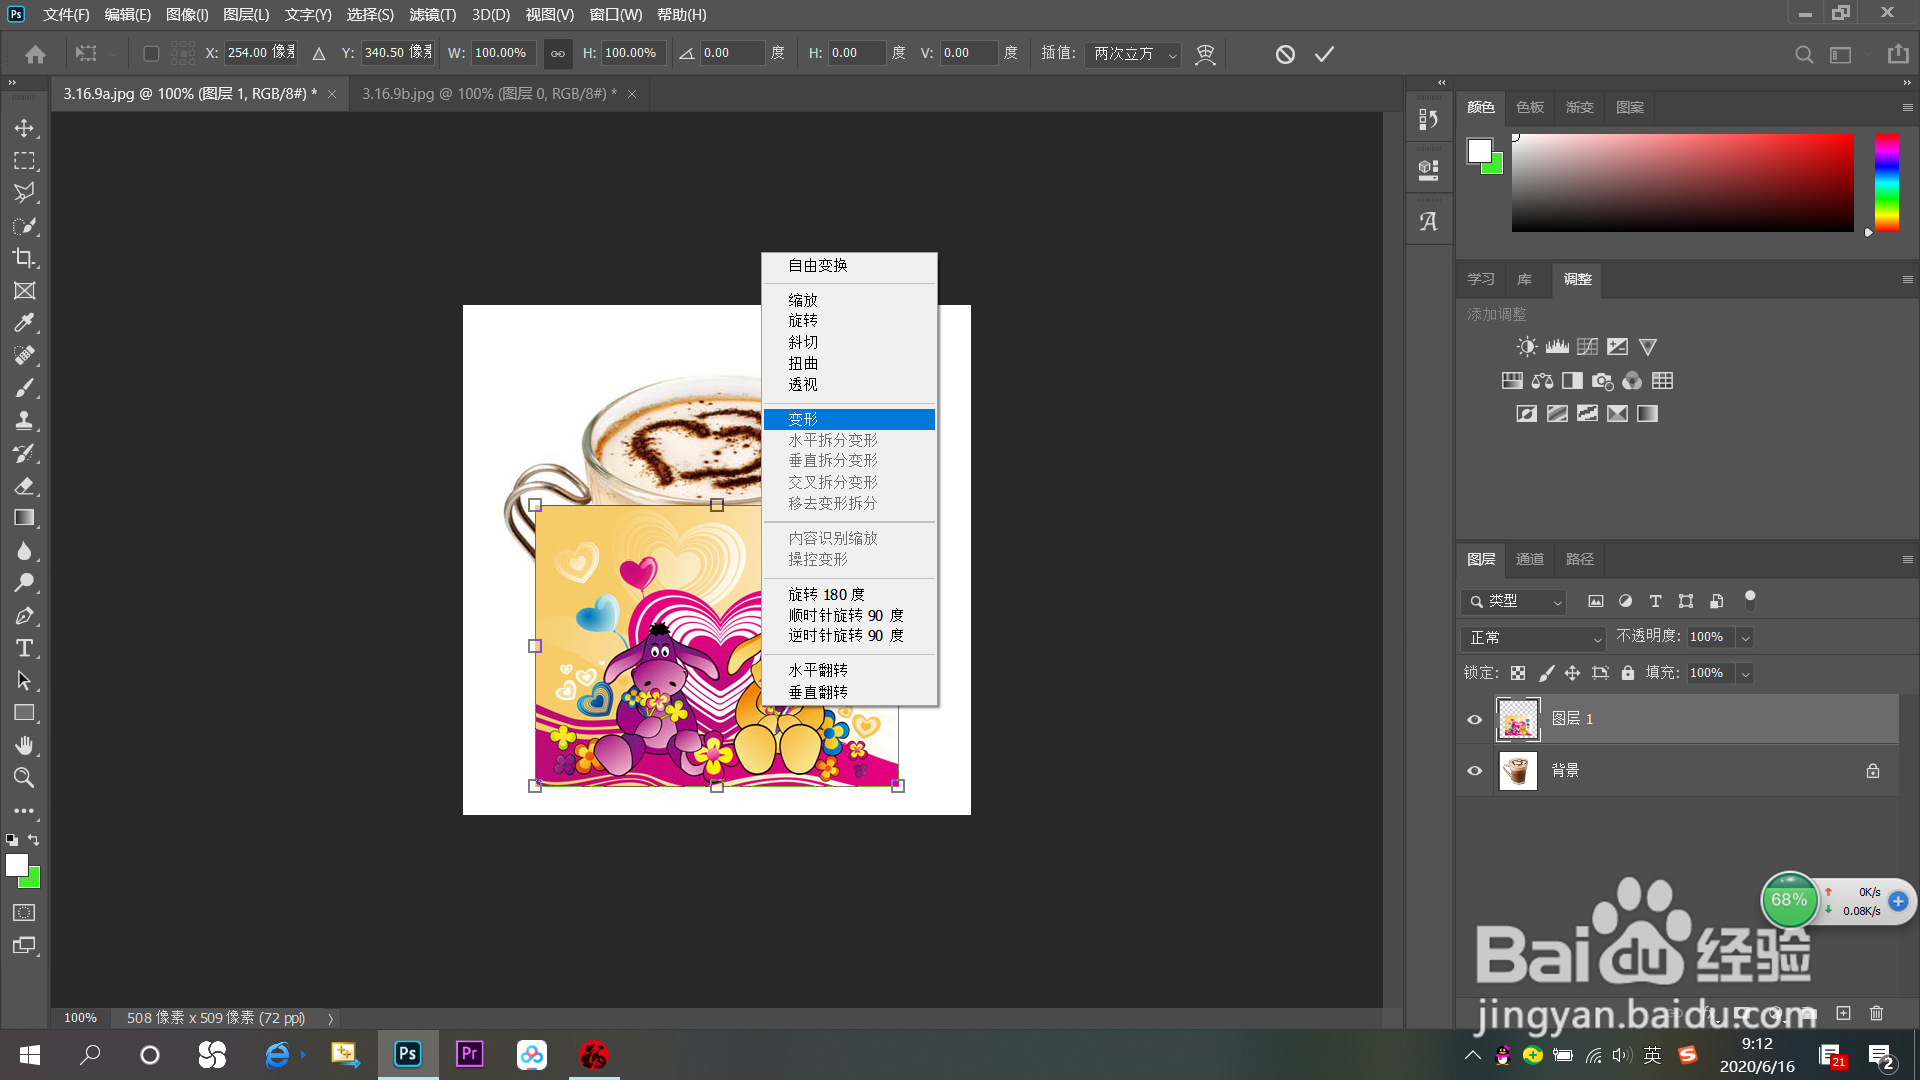Select the Eyedropper tool

pos(24,323)
